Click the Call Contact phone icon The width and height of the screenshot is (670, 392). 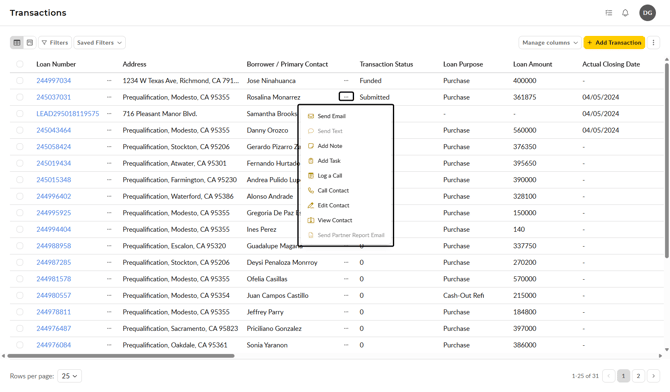pyautogui.click(x=311, y=191)
